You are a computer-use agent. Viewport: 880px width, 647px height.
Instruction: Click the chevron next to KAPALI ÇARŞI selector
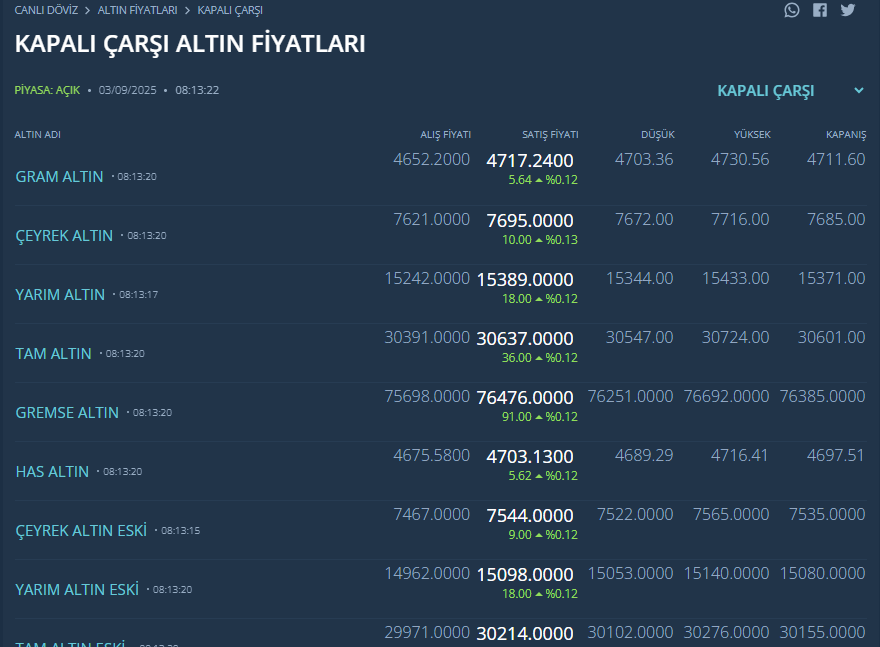(858, 90)
